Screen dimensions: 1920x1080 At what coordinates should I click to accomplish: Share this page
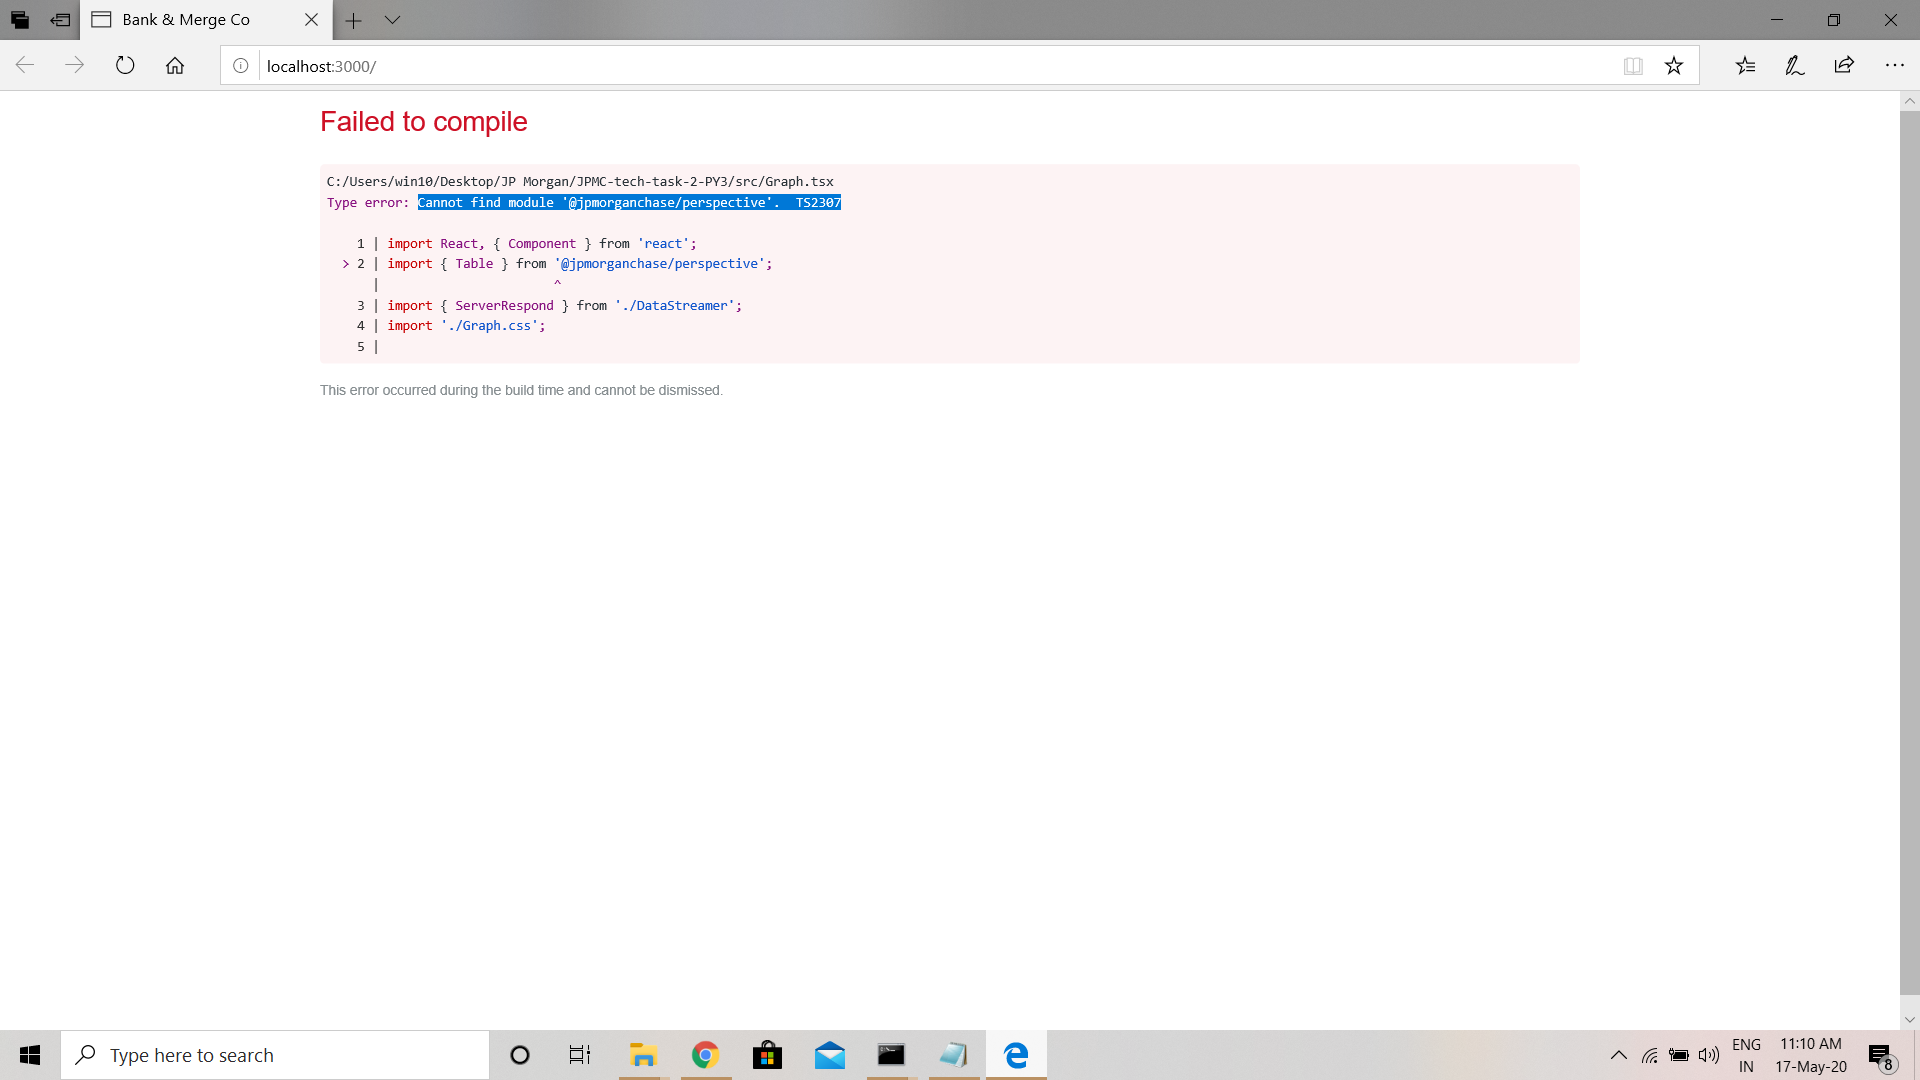pyautogui.click(x=1844, y=66)
